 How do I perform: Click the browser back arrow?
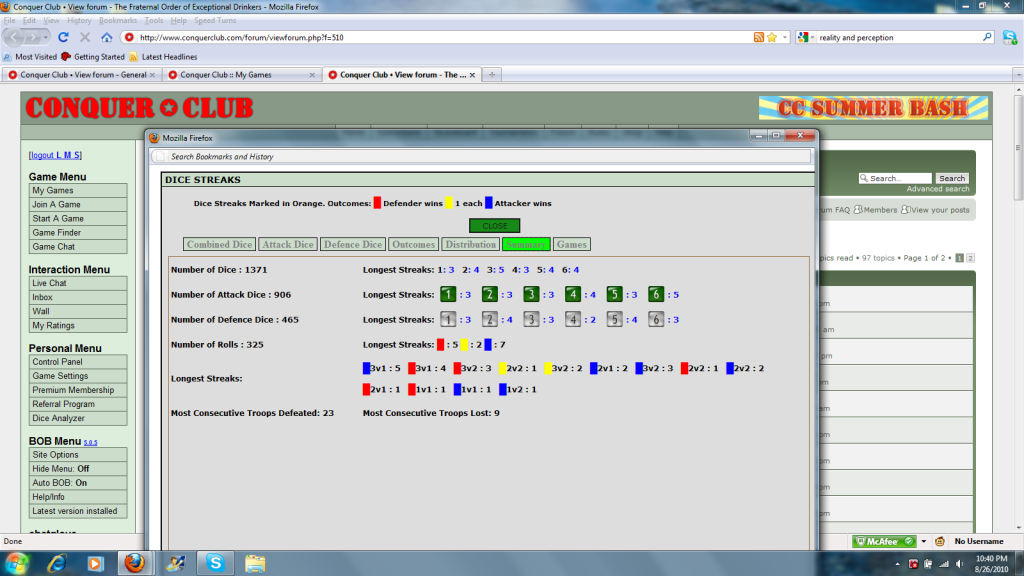[14, 37]
